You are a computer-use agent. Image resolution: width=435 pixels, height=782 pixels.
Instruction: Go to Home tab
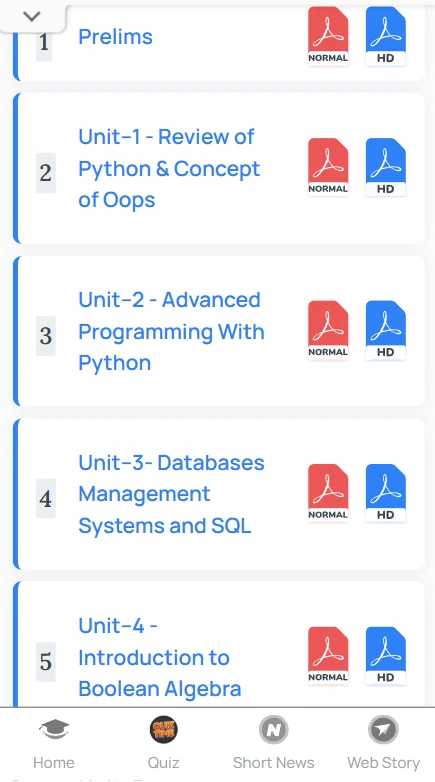click(x=54, y=743)
